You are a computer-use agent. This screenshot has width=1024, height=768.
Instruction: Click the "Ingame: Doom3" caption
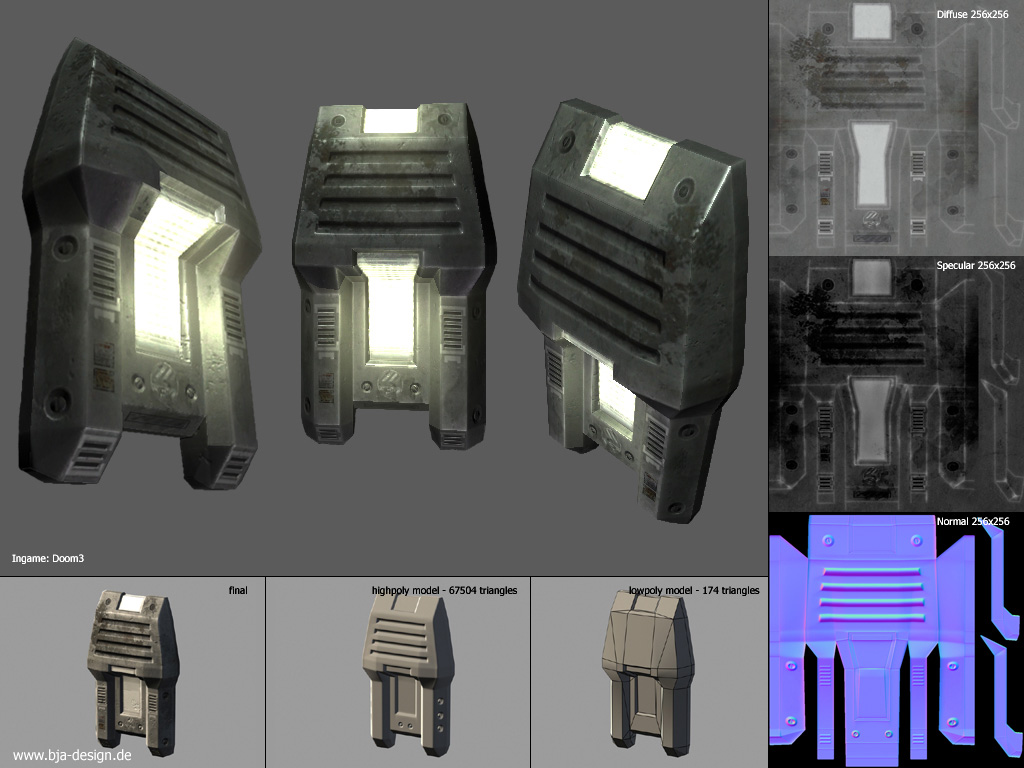(48, 558)
